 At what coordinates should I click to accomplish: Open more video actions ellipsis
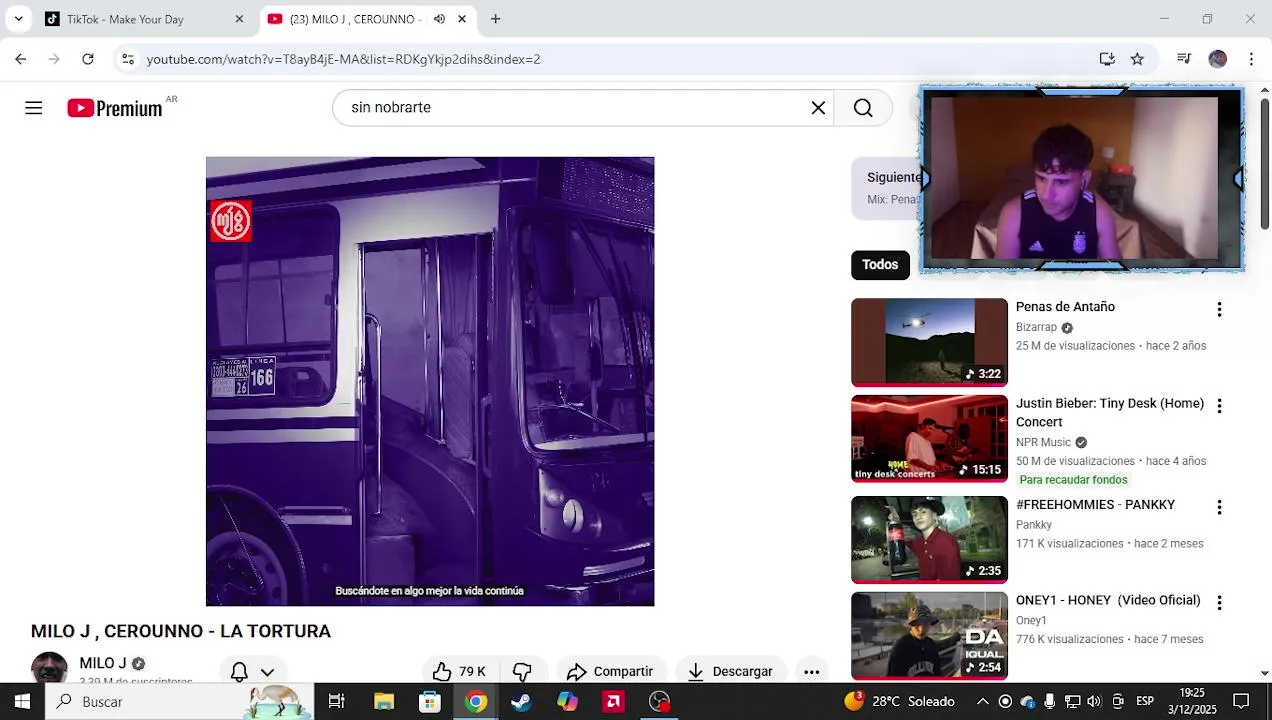tap(812, 671)
